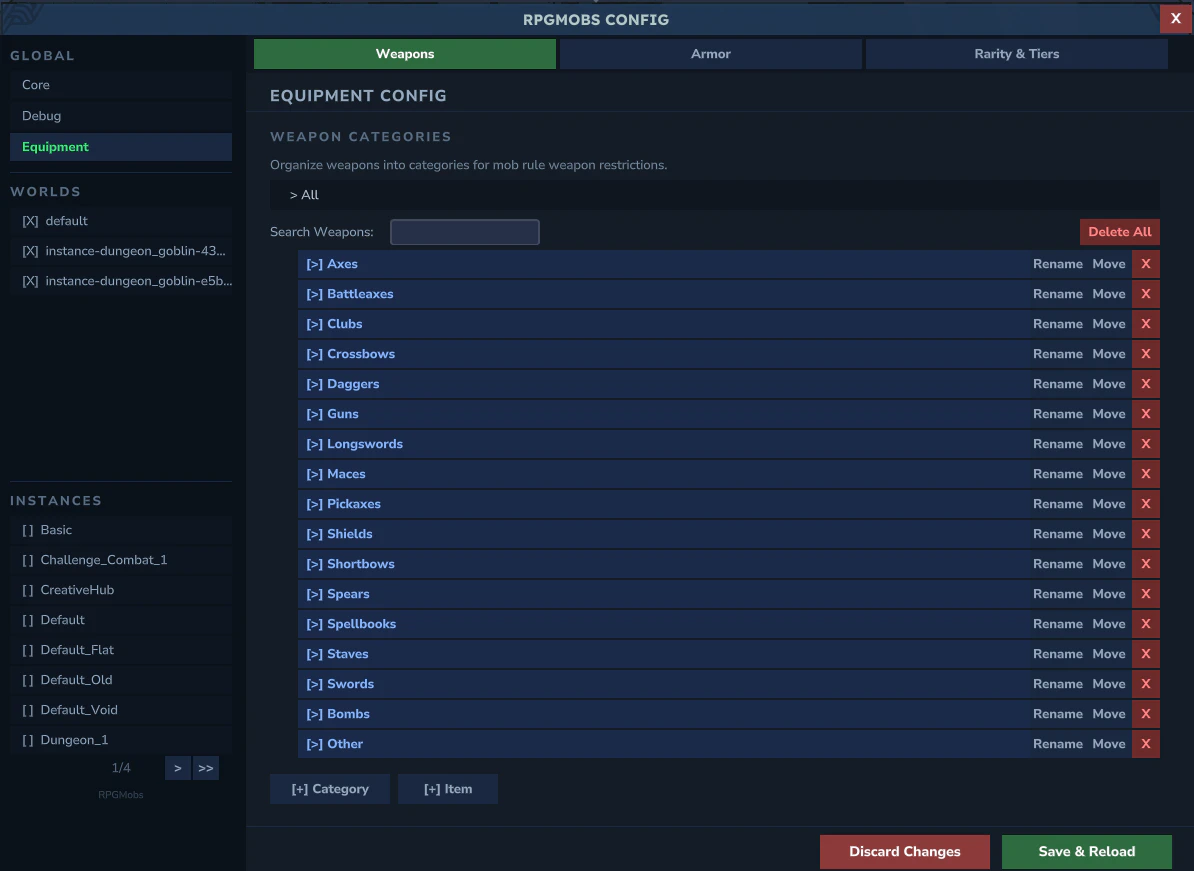The width and height of the screenshot is (1194, 871).
Task: Jump to last page using the >> arrow
Action: coord(205,767)
